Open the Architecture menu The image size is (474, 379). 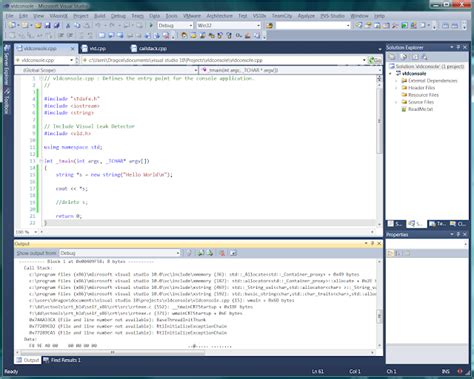(x=219, y=16)
